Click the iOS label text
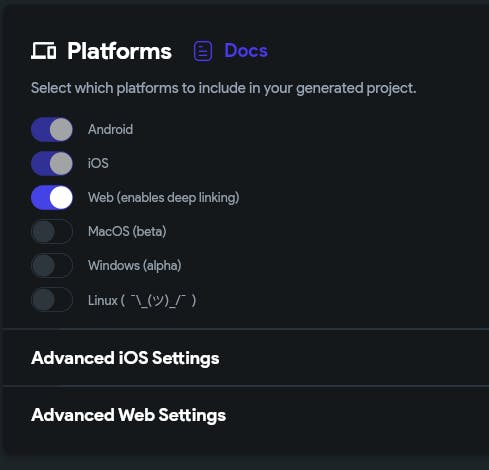The width and height of the screenshot is (489, 470). point(98,163)
